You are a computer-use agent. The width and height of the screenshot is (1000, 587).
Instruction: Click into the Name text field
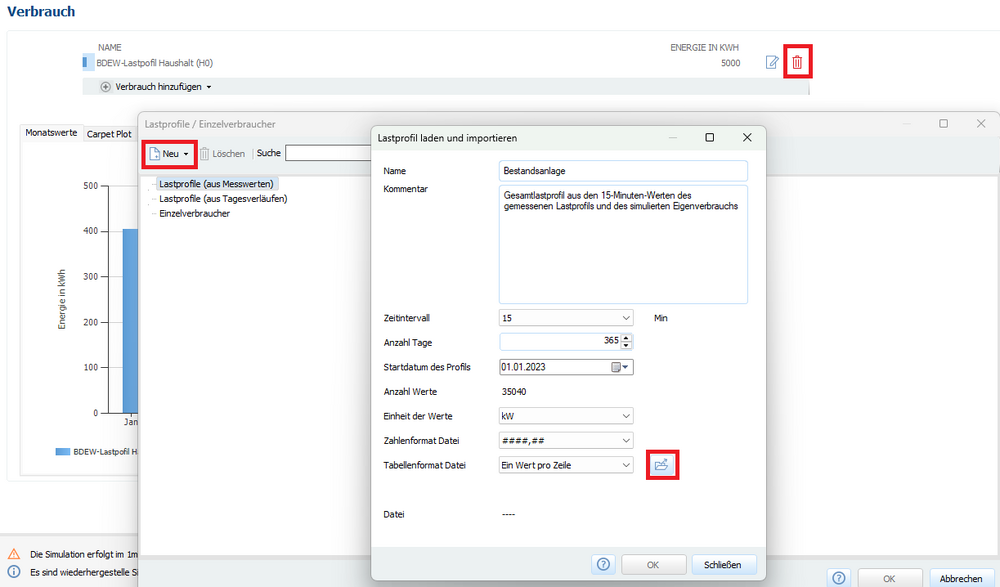[622, 171]
